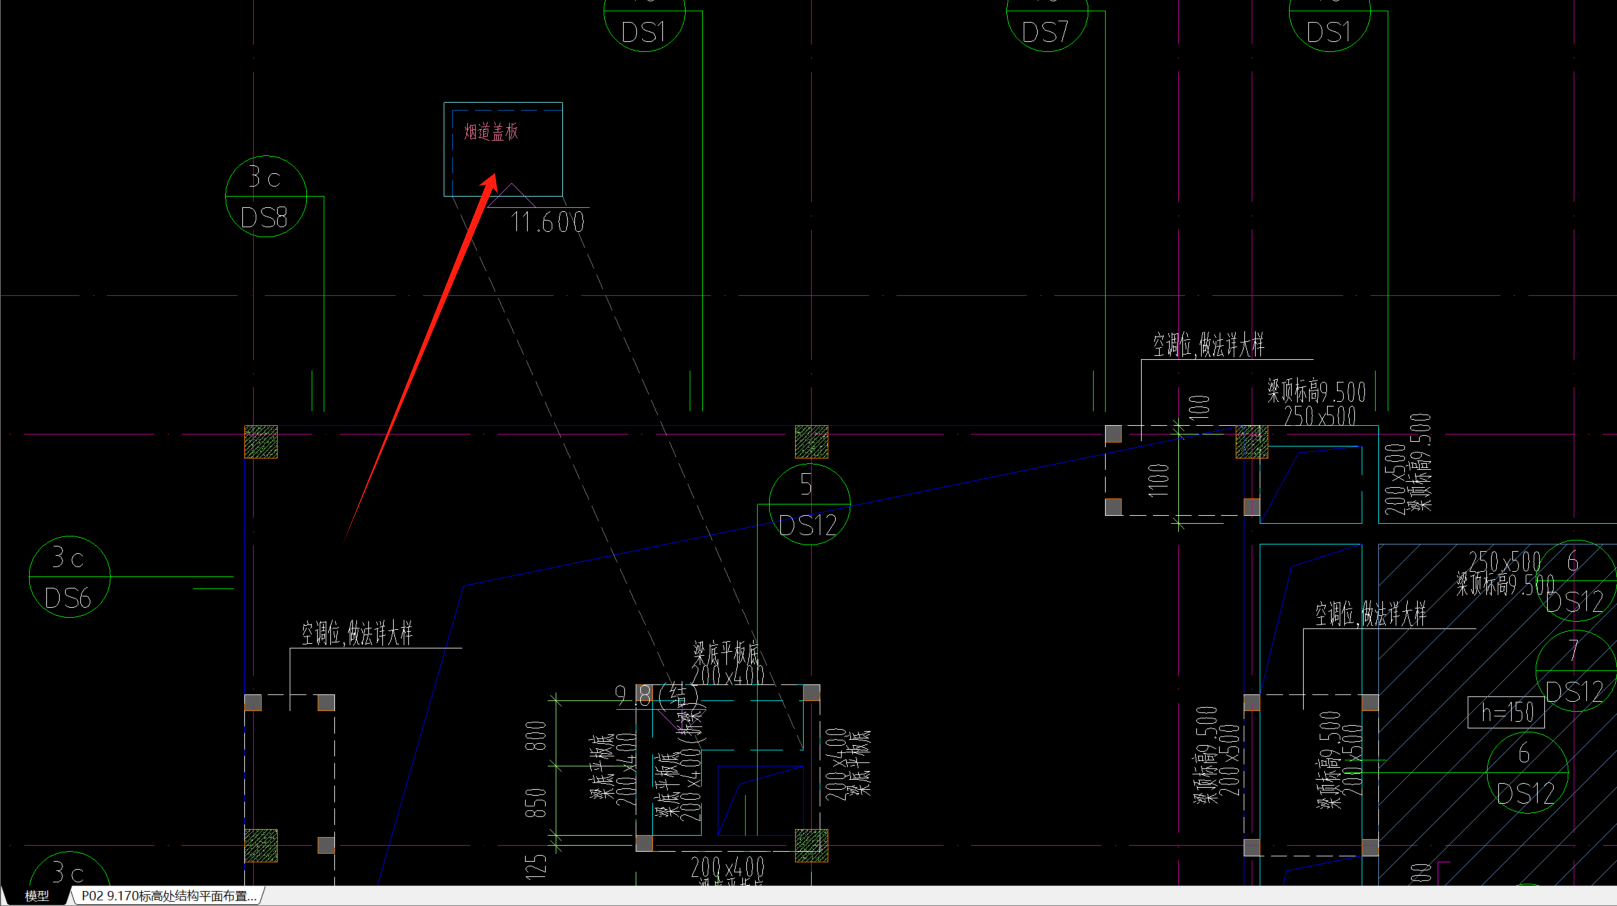Select the 125 dimension text
The height and width of the screenshot is (906, 1617).
536,866
